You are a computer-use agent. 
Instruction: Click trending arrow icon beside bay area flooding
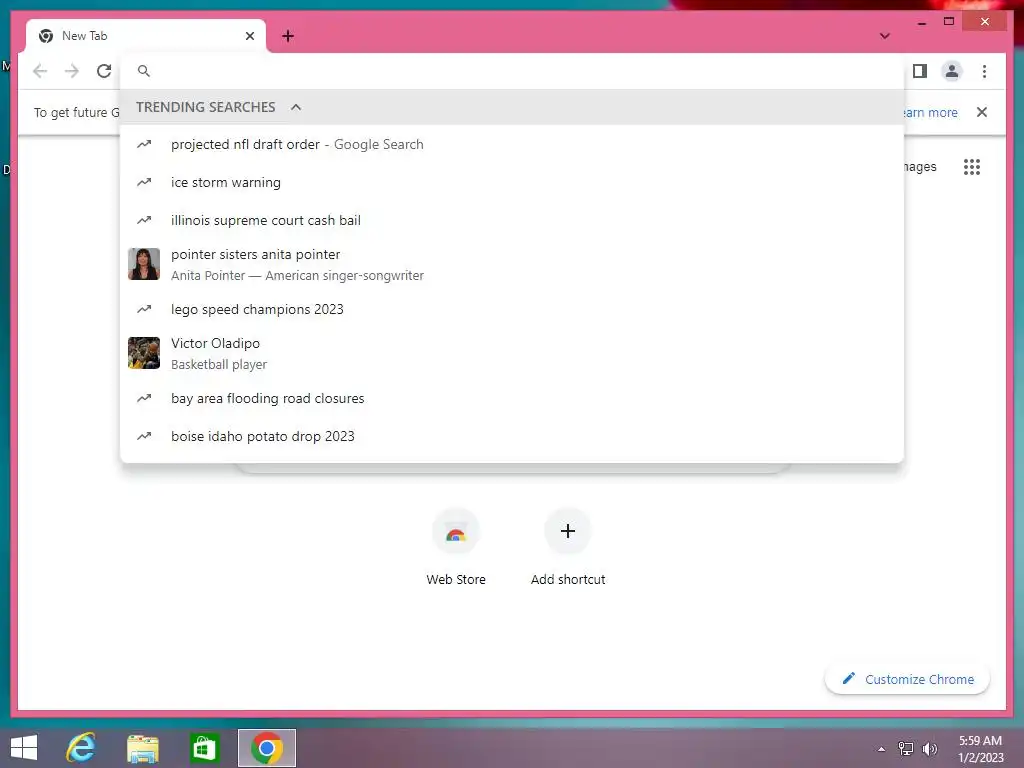tap(144, 398)
